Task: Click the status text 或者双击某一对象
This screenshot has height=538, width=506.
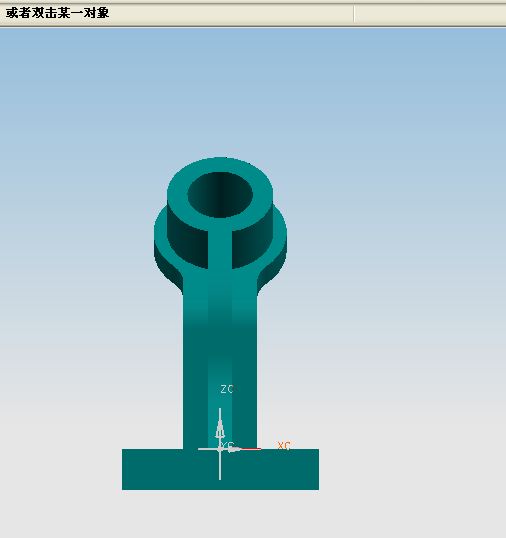Action: (x=57, y=13)
